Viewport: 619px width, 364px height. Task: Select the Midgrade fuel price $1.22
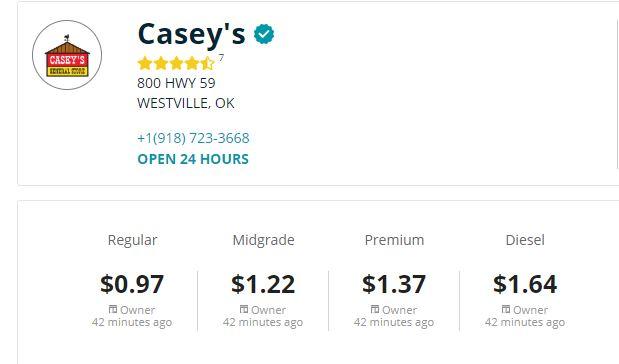[x=263, y=284]
